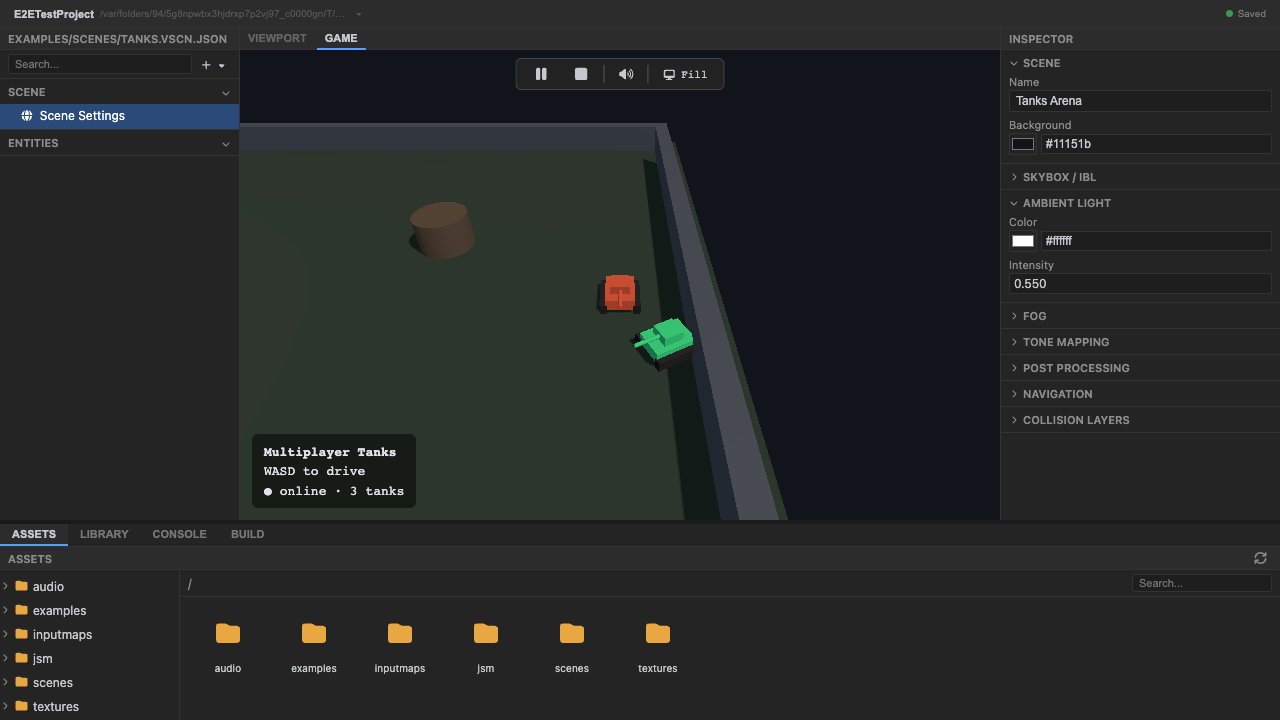Select the Scene Settings globe icon
This screenshot has width=1280, height=720.
coord(27,116)
